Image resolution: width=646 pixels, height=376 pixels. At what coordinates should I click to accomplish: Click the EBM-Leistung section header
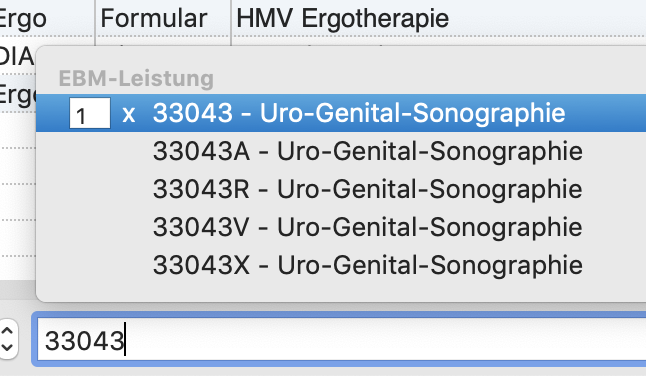(x=136, y=78)
